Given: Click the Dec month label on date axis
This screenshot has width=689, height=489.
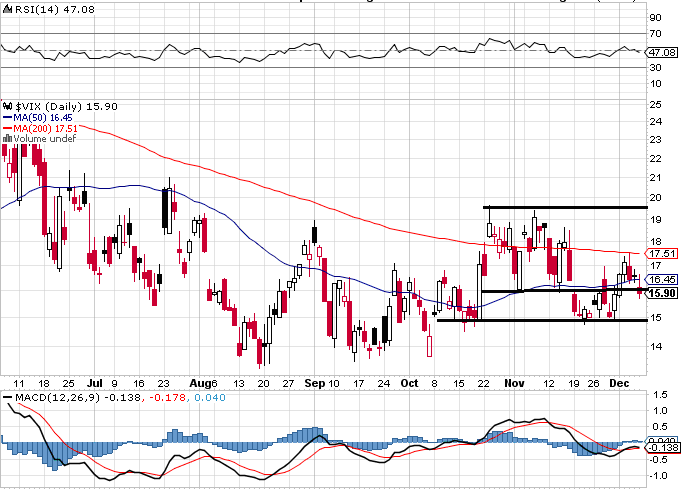Looking at the screenshot, I should point(619,383).
